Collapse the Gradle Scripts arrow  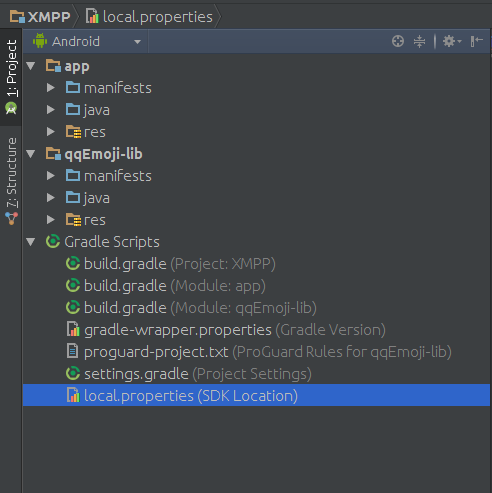point(31,242)
